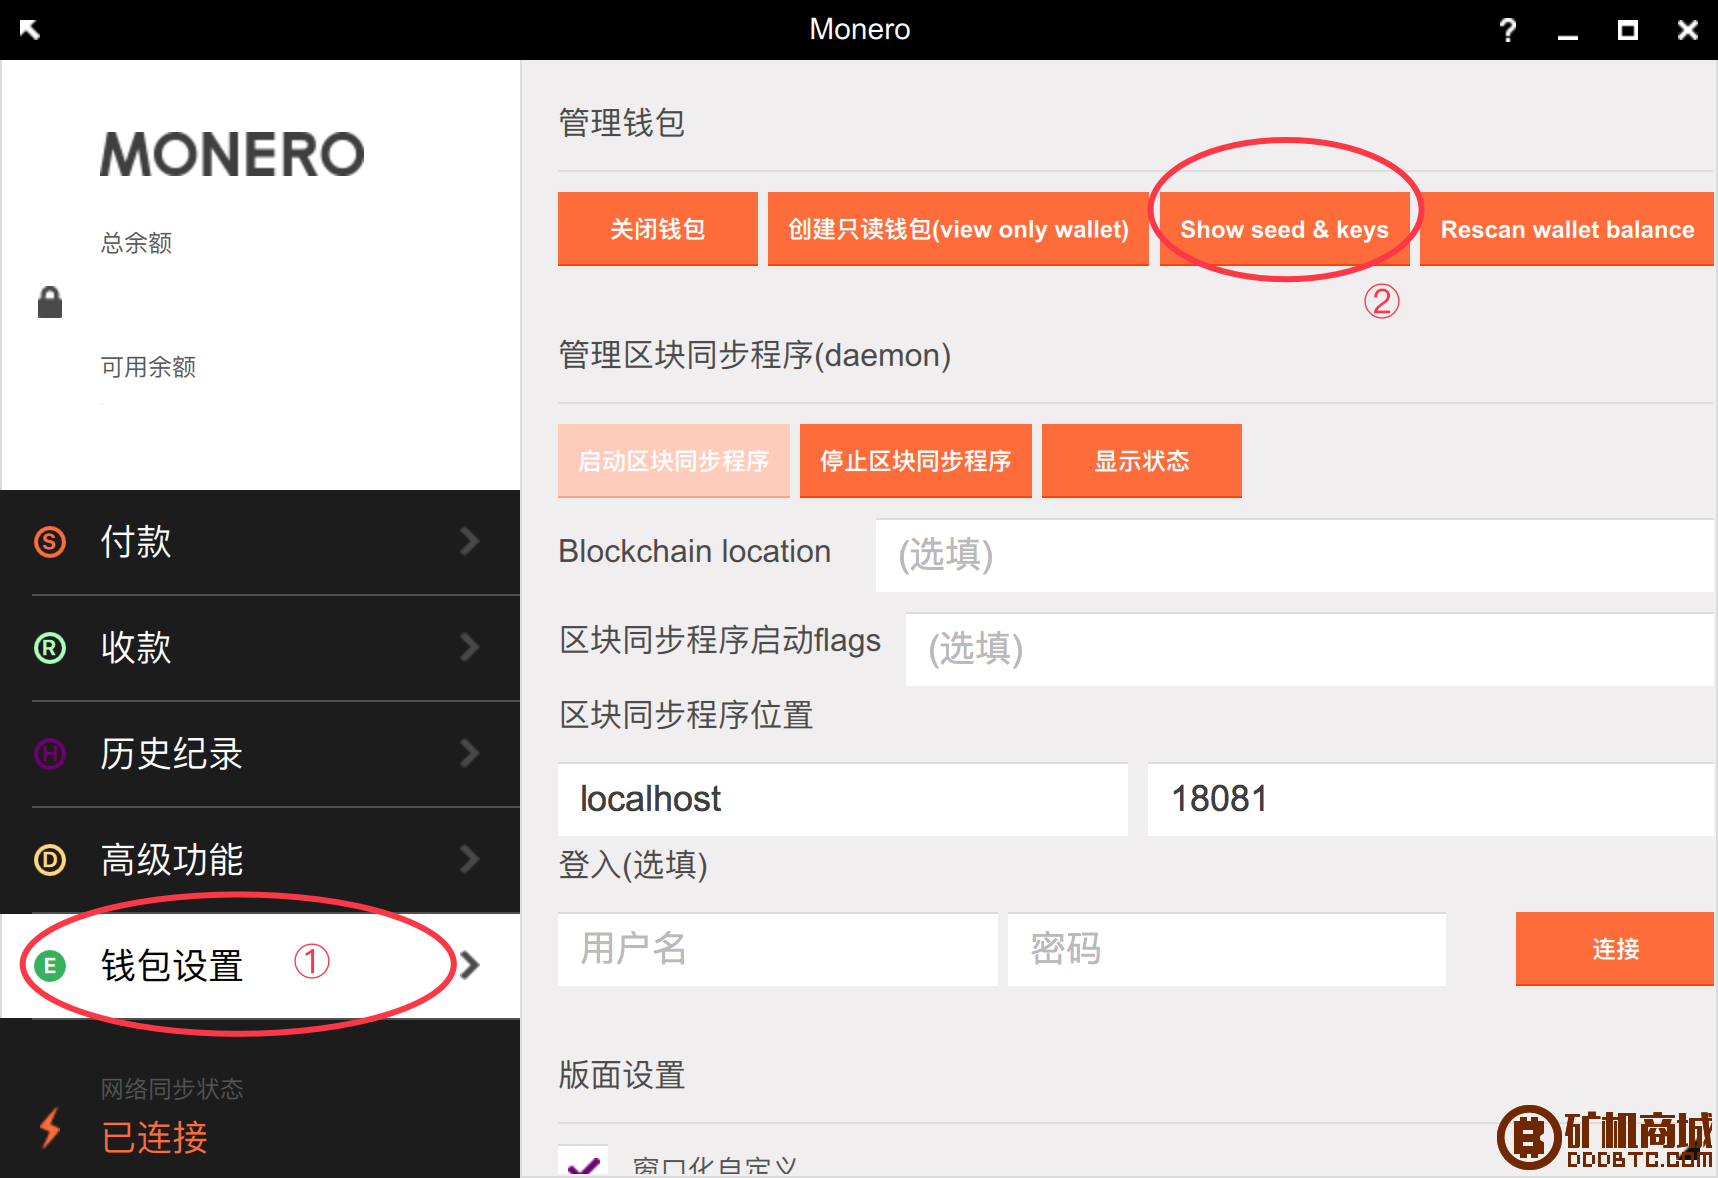
Task: Click the localhost address field
Action: [x=843, y=799]
